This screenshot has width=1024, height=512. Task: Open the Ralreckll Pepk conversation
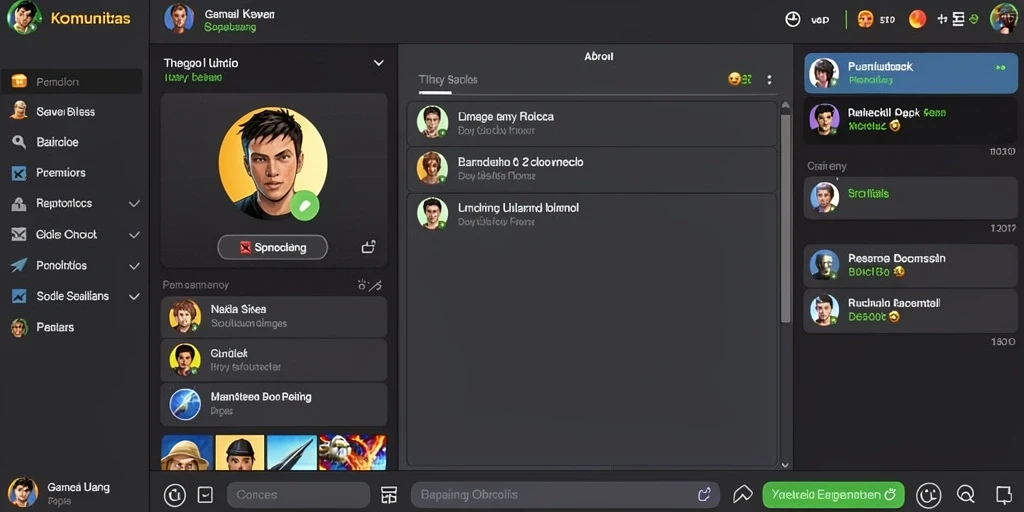coord(910,120)
